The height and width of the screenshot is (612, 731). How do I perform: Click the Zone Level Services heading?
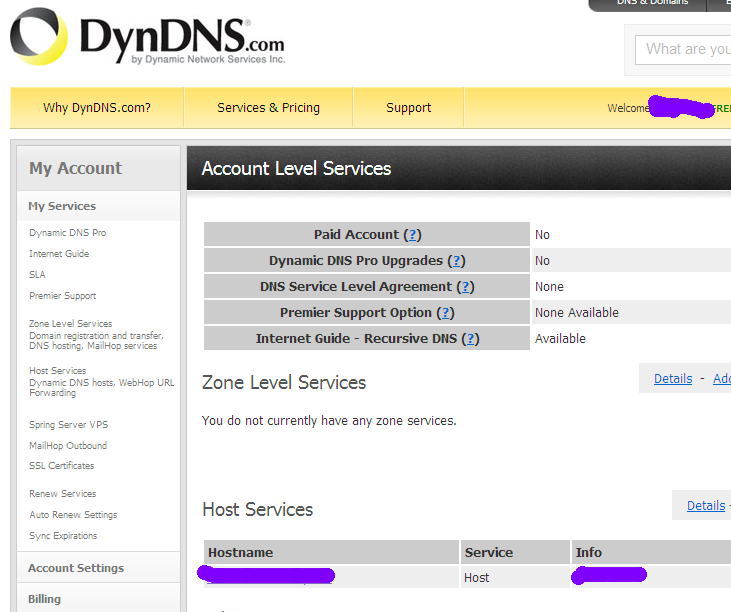[284, 383]
